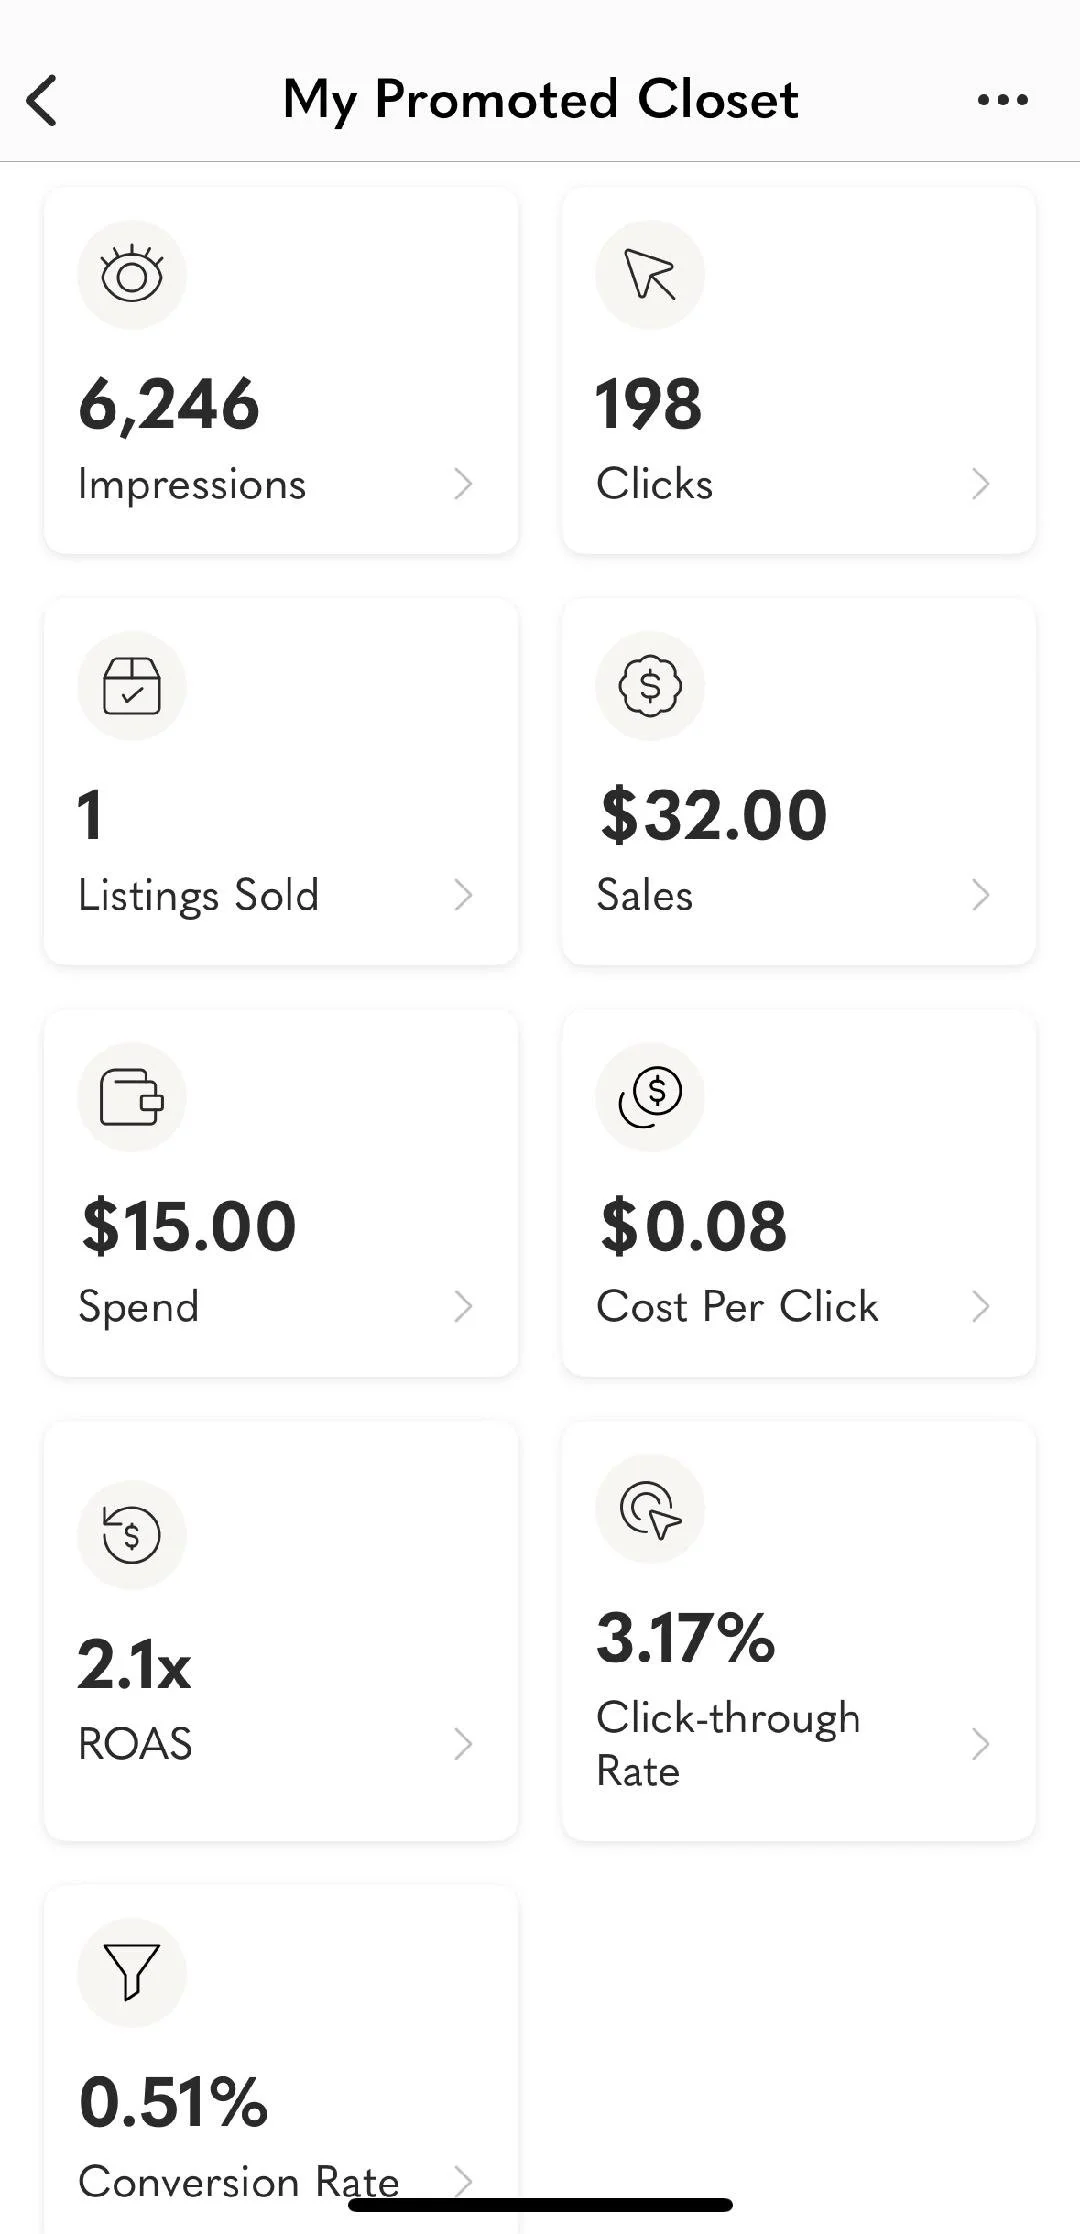Tap the dollar badge Sales icon

pos(650,686)
